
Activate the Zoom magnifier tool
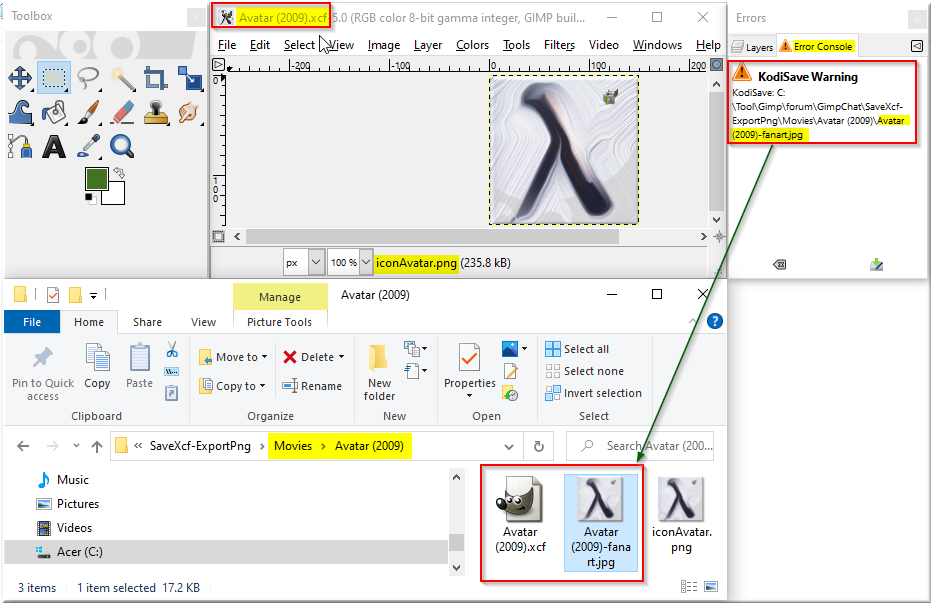122,146
